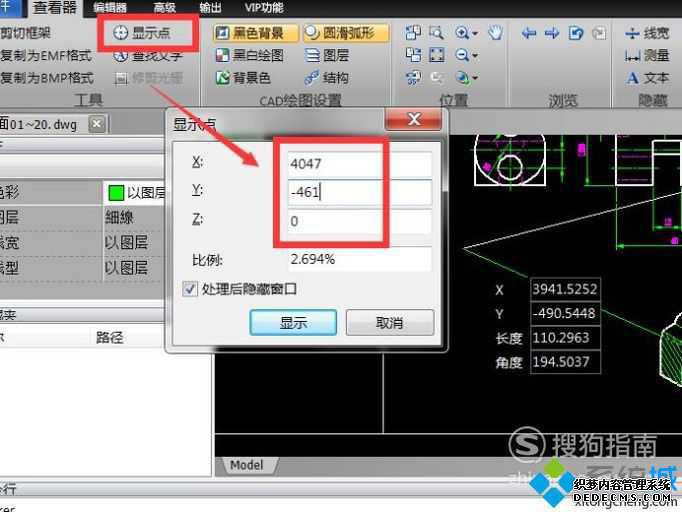The image size is (682, 512).
Task: Click the 路径 path column header
Action: 109,337
